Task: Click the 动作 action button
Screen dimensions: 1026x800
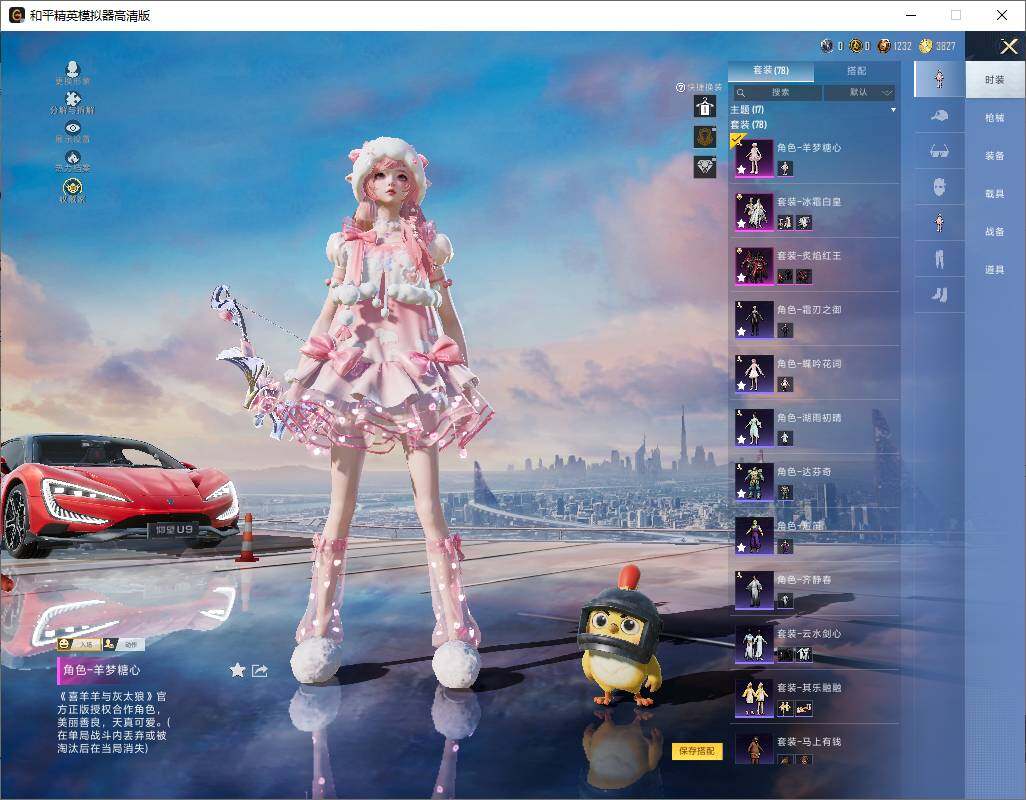Action: pos(124,644)
